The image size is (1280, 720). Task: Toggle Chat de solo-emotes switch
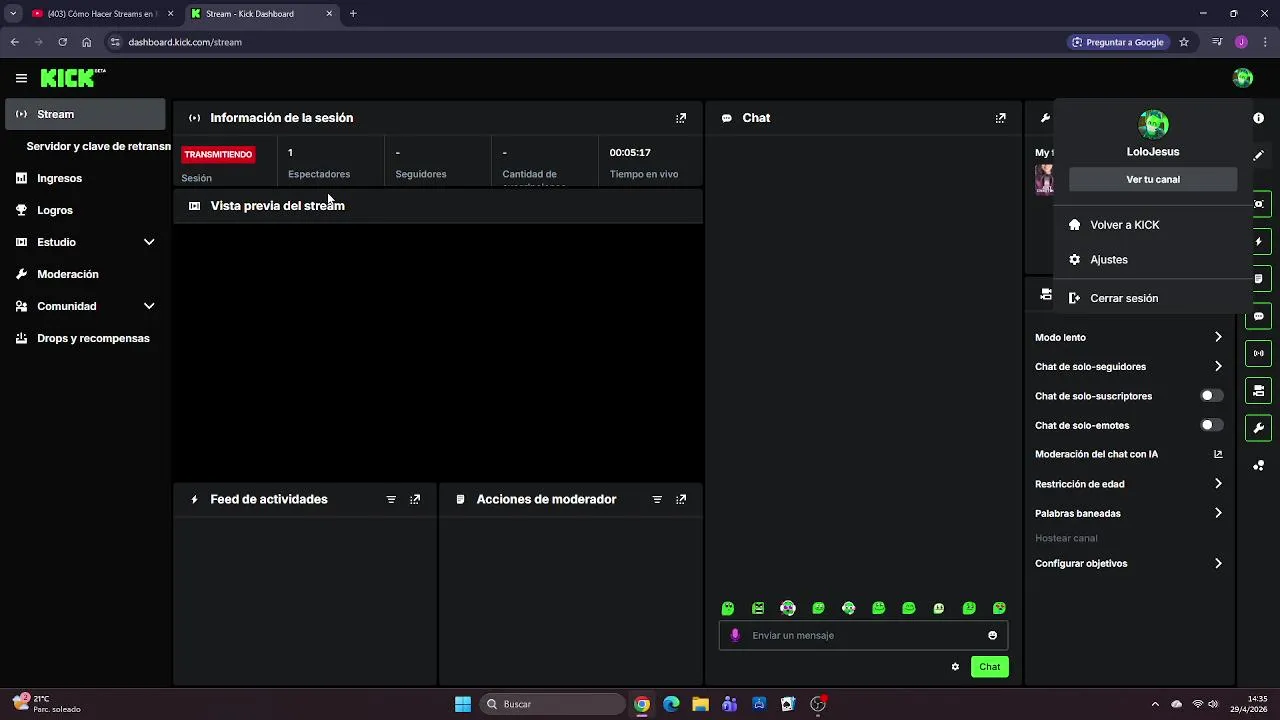tap(1212, 425)
